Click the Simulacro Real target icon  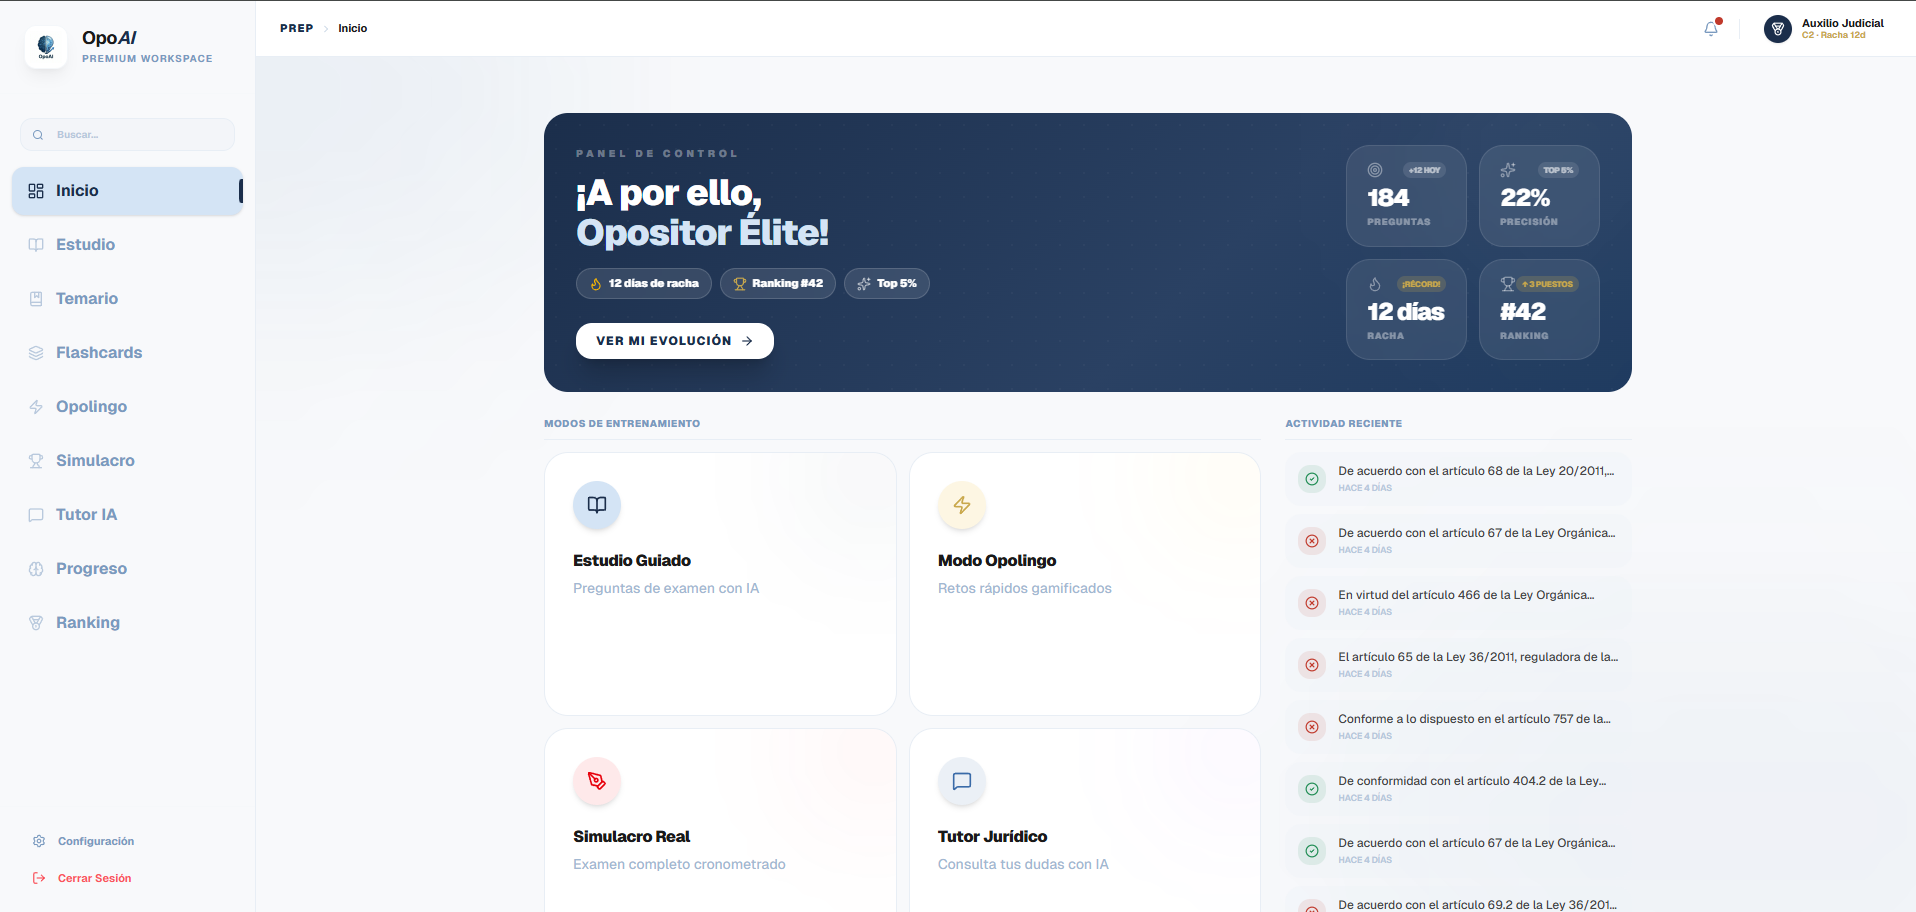click(x=596, y=781)
